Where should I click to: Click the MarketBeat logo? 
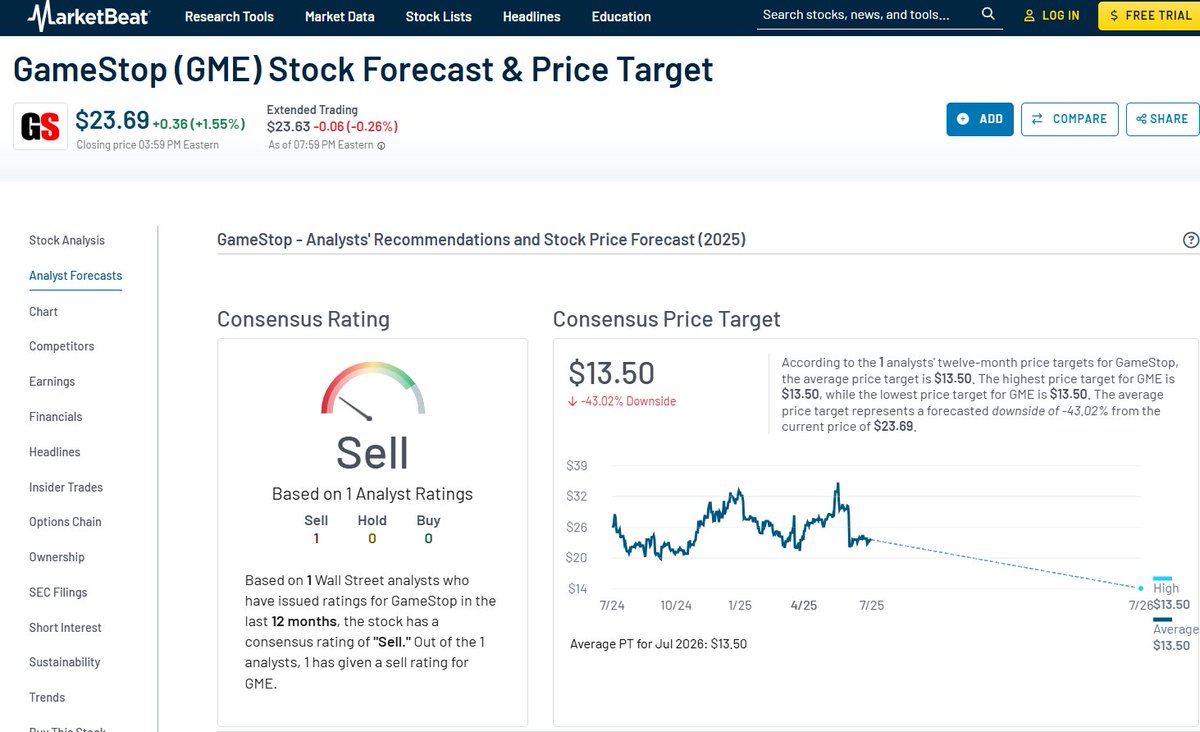point(89,16)
